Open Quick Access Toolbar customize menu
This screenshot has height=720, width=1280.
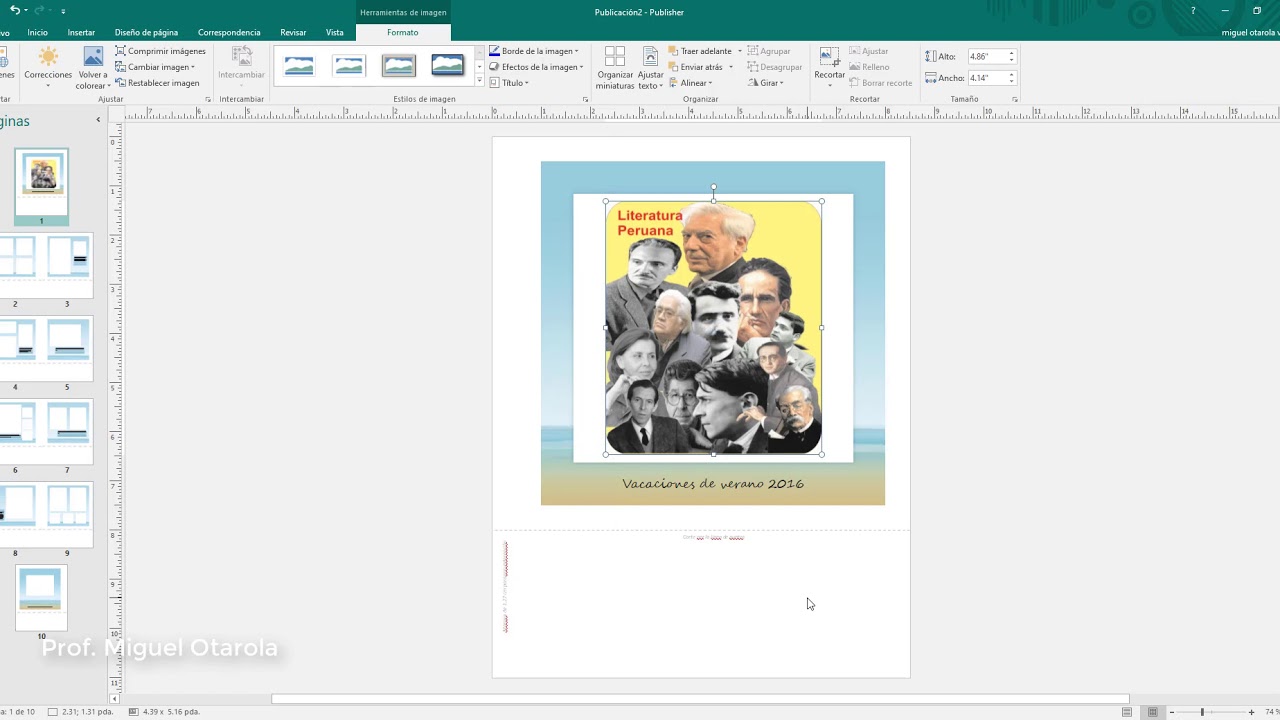pos(63,11)
